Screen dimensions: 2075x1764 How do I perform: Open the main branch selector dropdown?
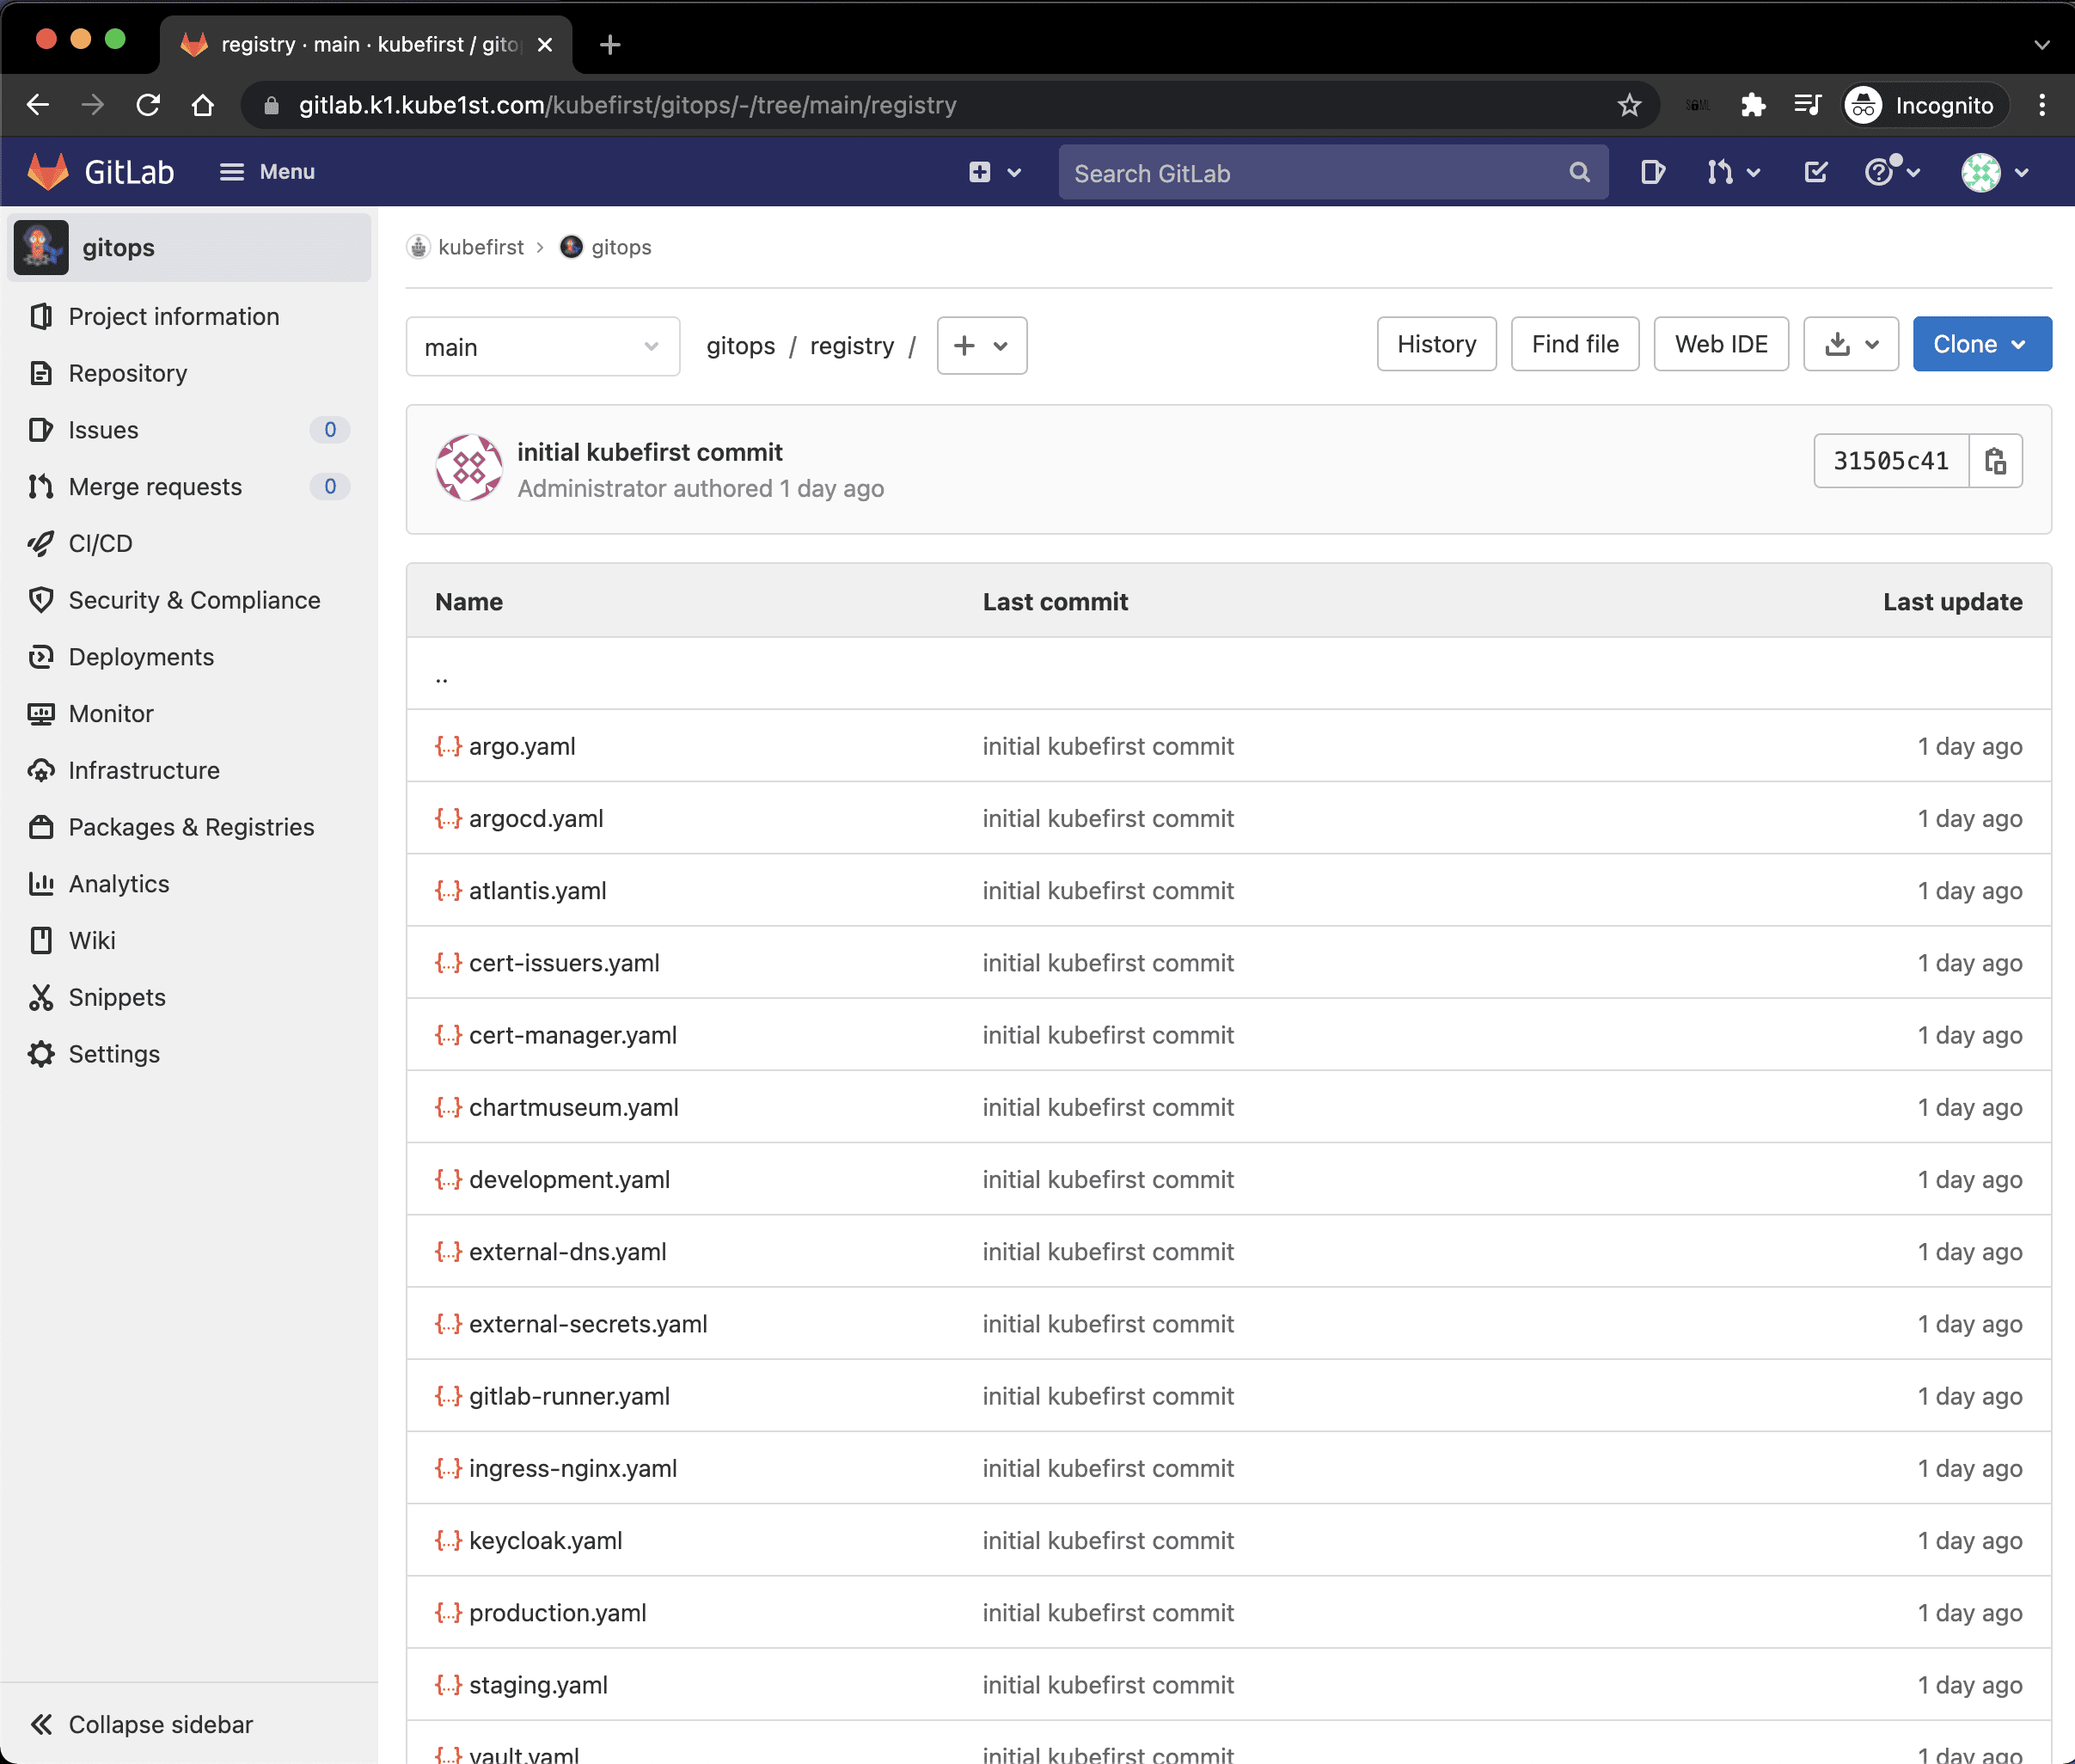(543, 347)
